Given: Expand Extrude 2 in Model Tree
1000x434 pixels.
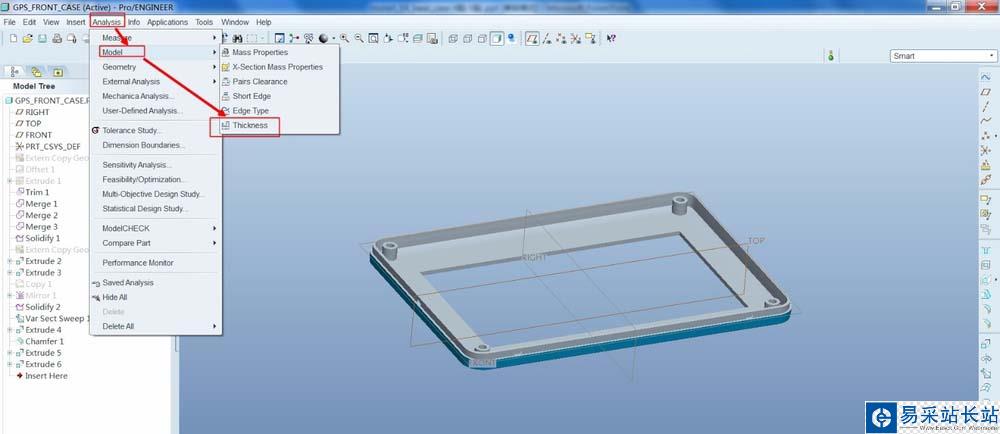Looking at the screenshot, I should tap(10, 261).
